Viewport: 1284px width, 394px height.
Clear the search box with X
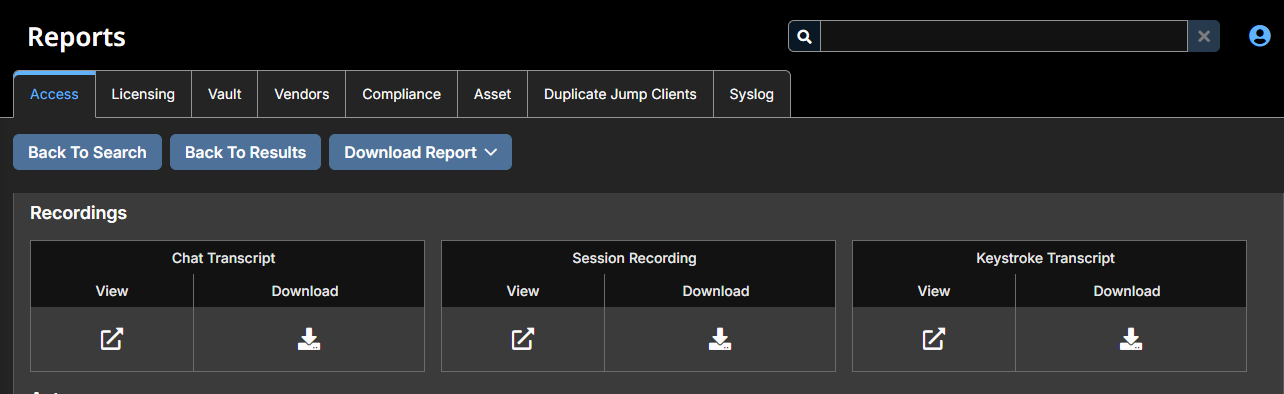1204,36
